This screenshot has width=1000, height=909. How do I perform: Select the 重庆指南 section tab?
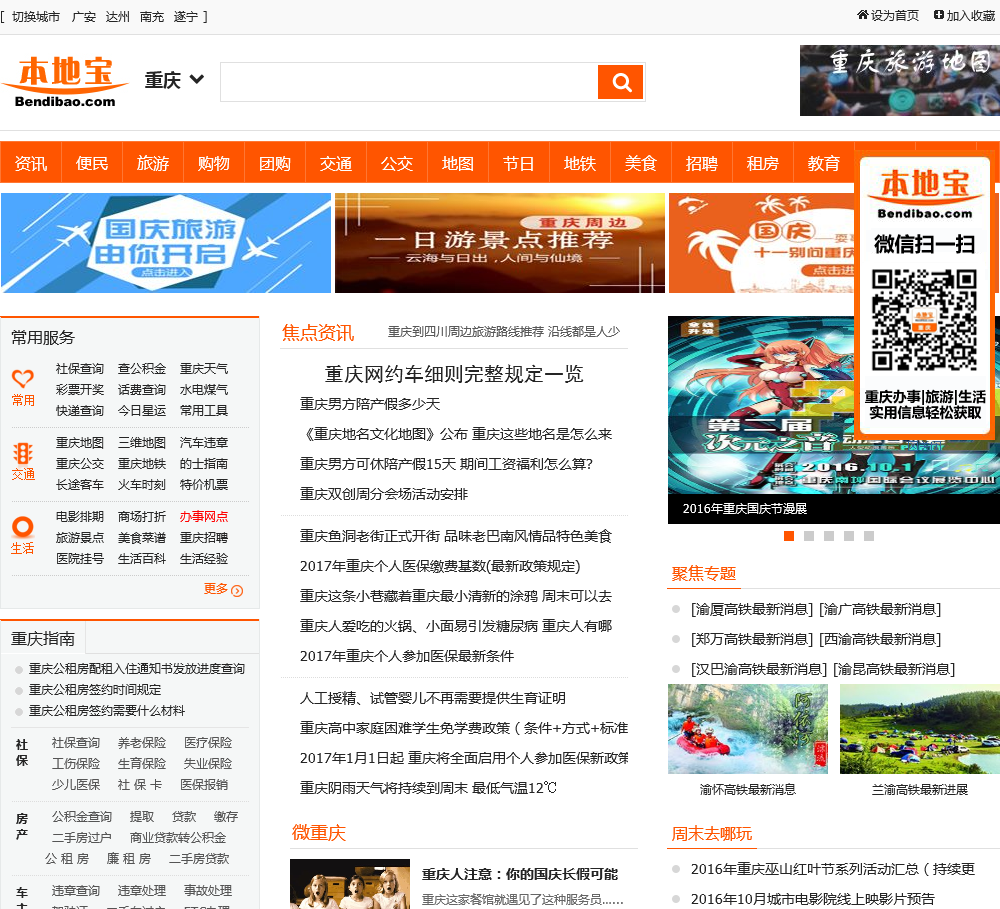point(43,639)
